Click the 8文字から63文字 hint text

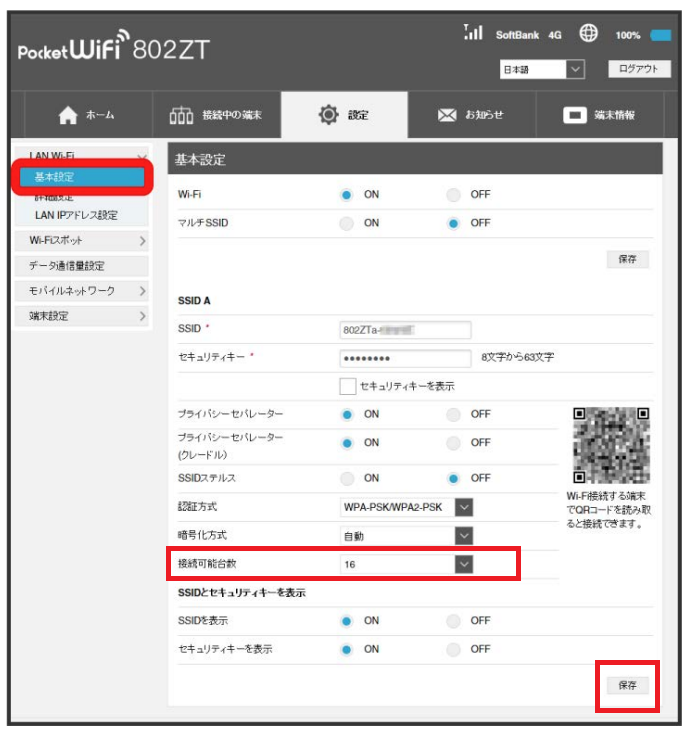(x=518, y=358)
